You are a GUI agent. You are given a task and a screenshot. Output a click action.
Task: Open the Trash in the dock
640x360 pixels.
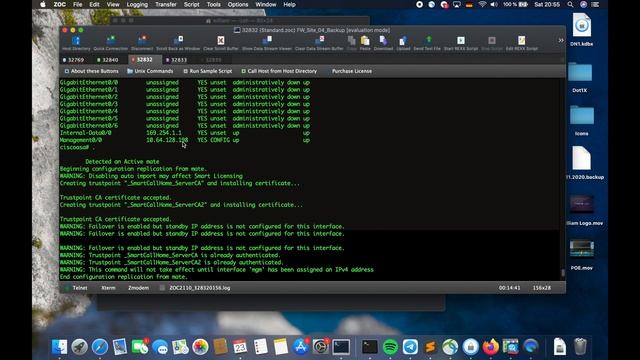point(580,347)
